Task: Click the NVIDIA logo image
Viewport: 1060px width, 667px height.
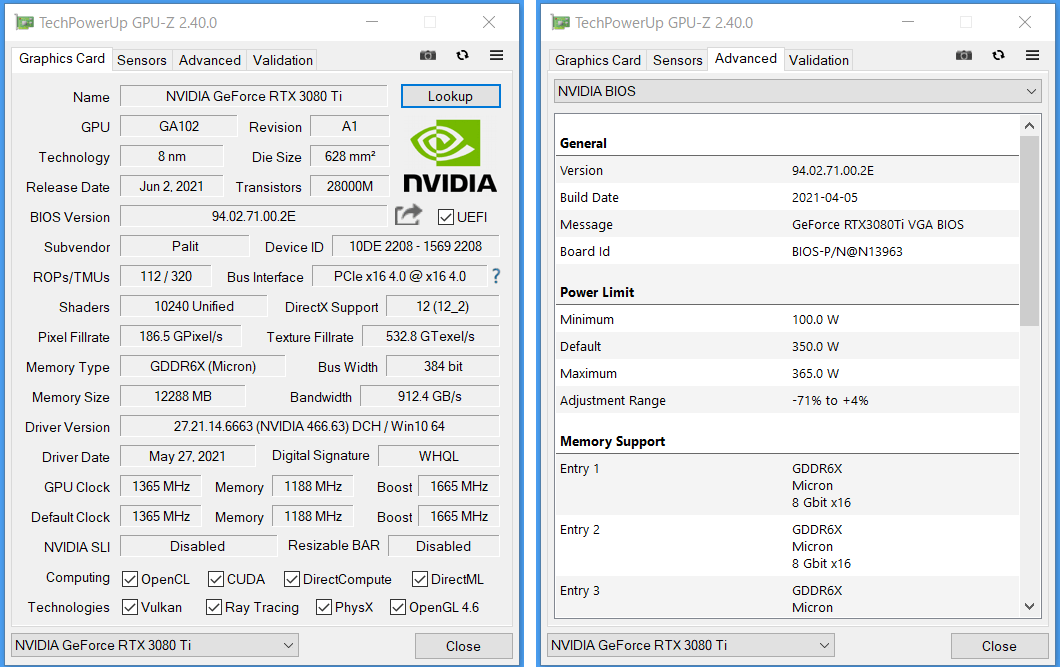Action: coord(450,156)
